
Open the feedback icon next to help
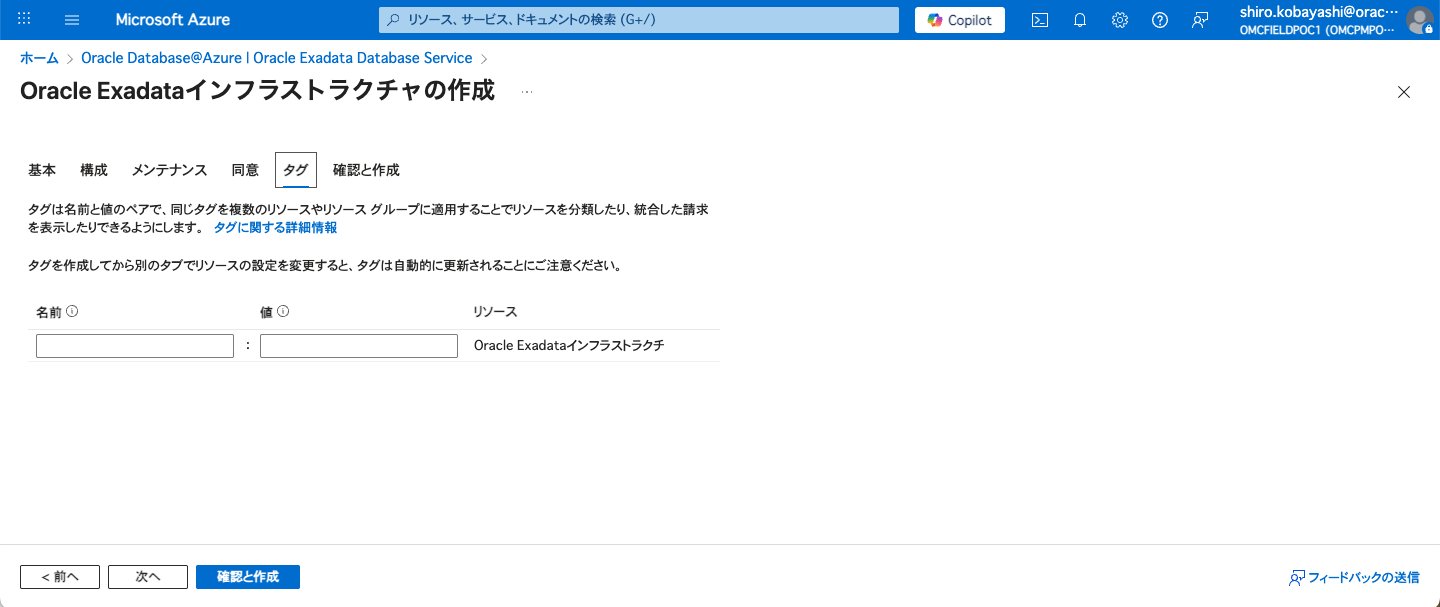point(1199,19)
